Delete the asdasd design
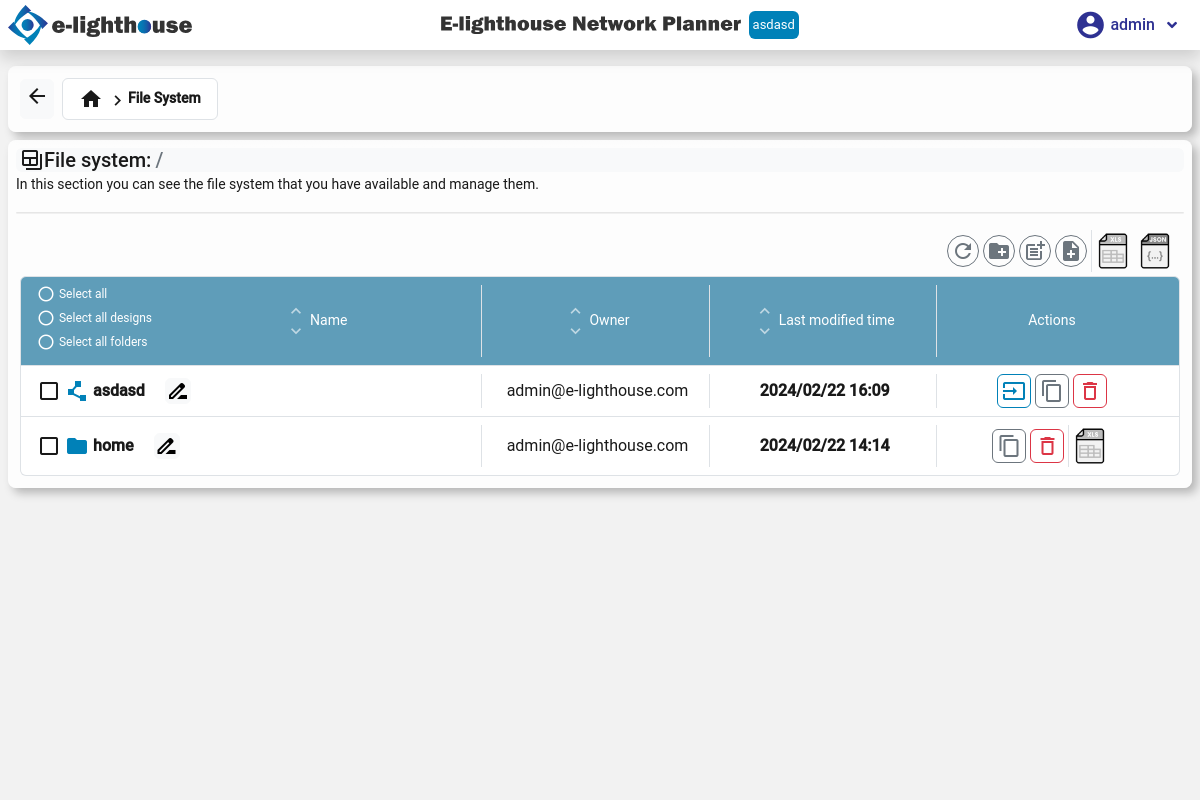This screenshot has width=1200, height=800. (x=1090, y=391)
